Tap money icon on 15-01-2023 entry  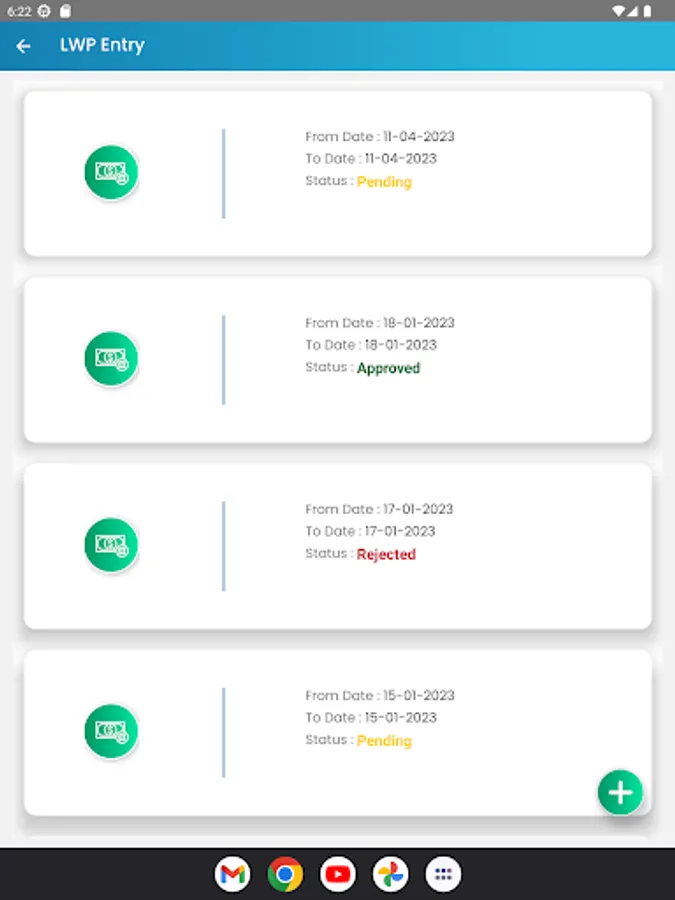click(111, 731)
